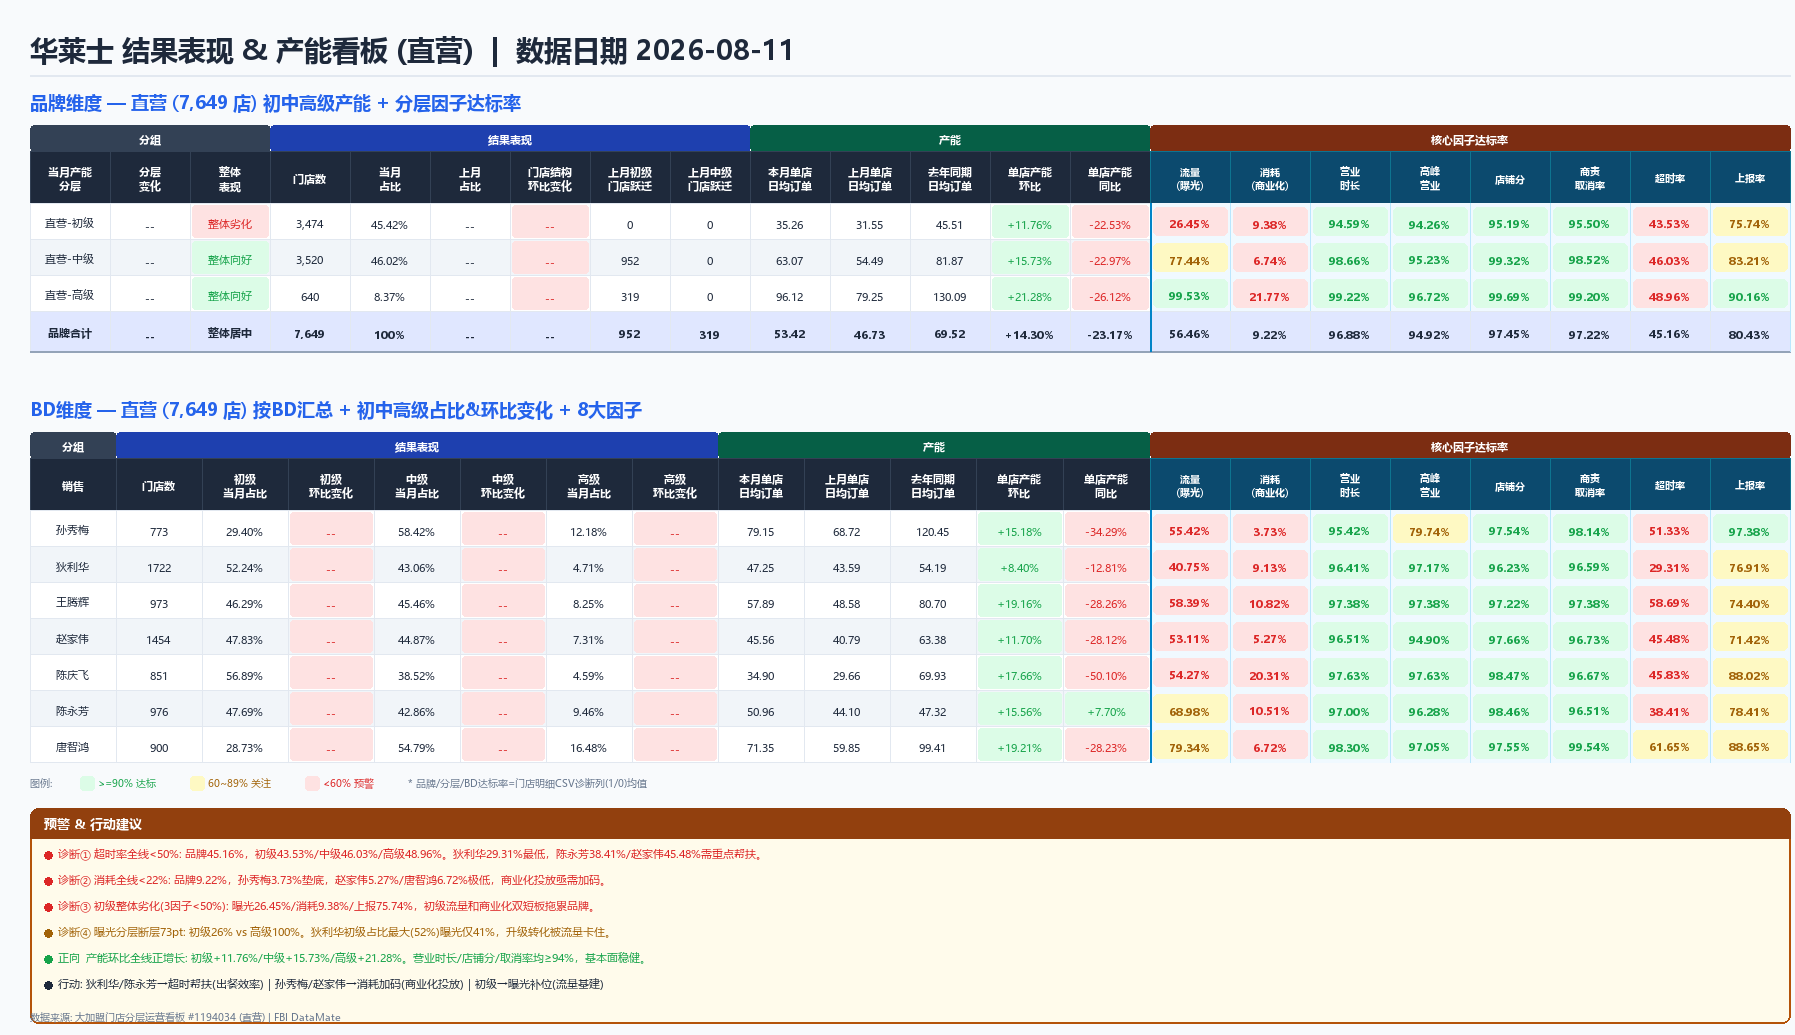Select the 陈庆飞 row name
The width and height of the screenshot is (1795, 1035).
click(x=73, y=675)
